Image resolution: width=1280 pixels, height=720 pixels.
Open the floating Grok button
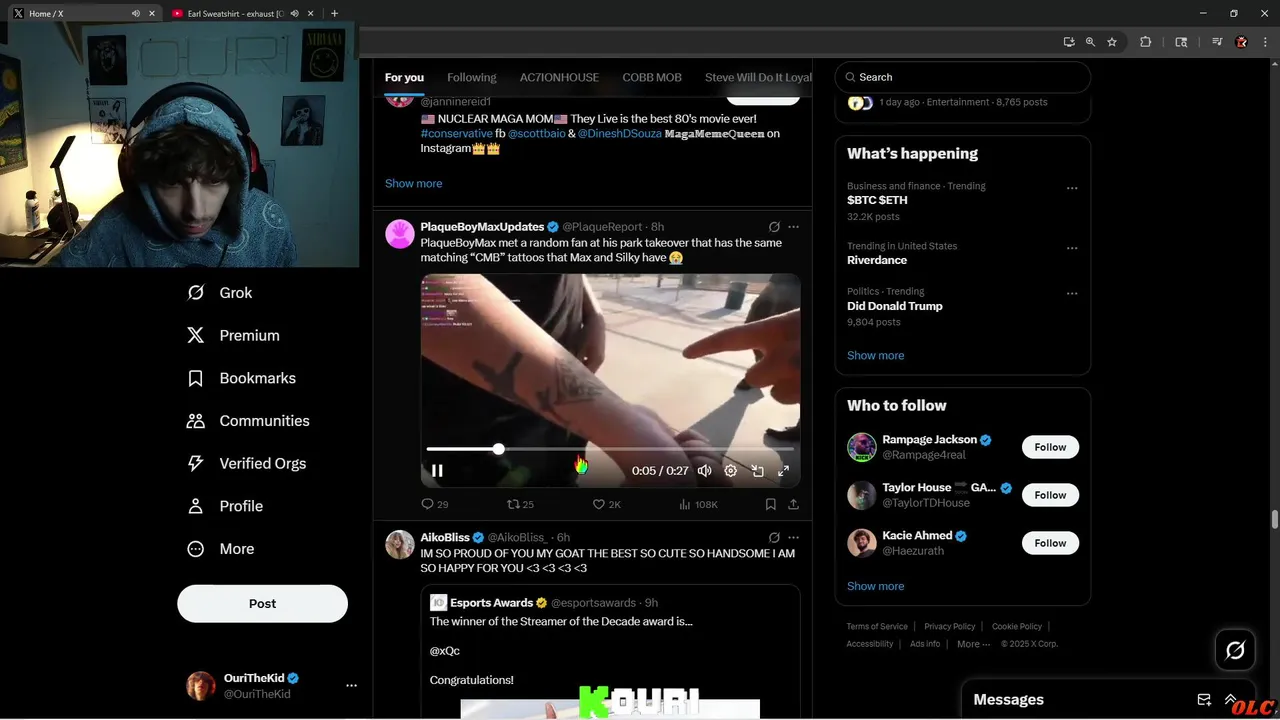(x=1235, y=650)
